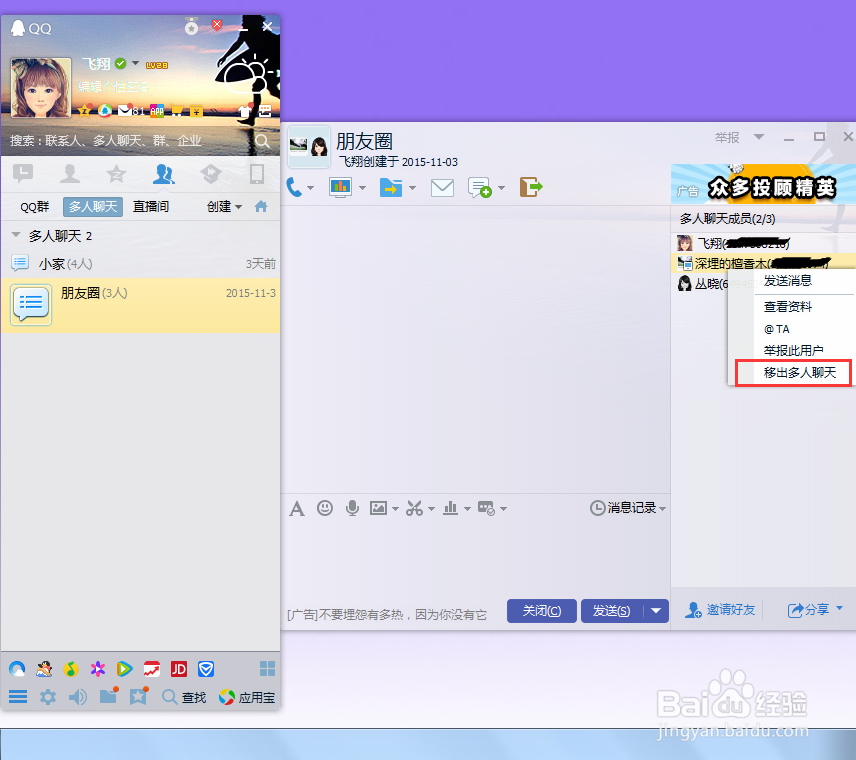The image size is (856, 760).
Task: Open the JD shopping app icon
Action: pos(179,669)
